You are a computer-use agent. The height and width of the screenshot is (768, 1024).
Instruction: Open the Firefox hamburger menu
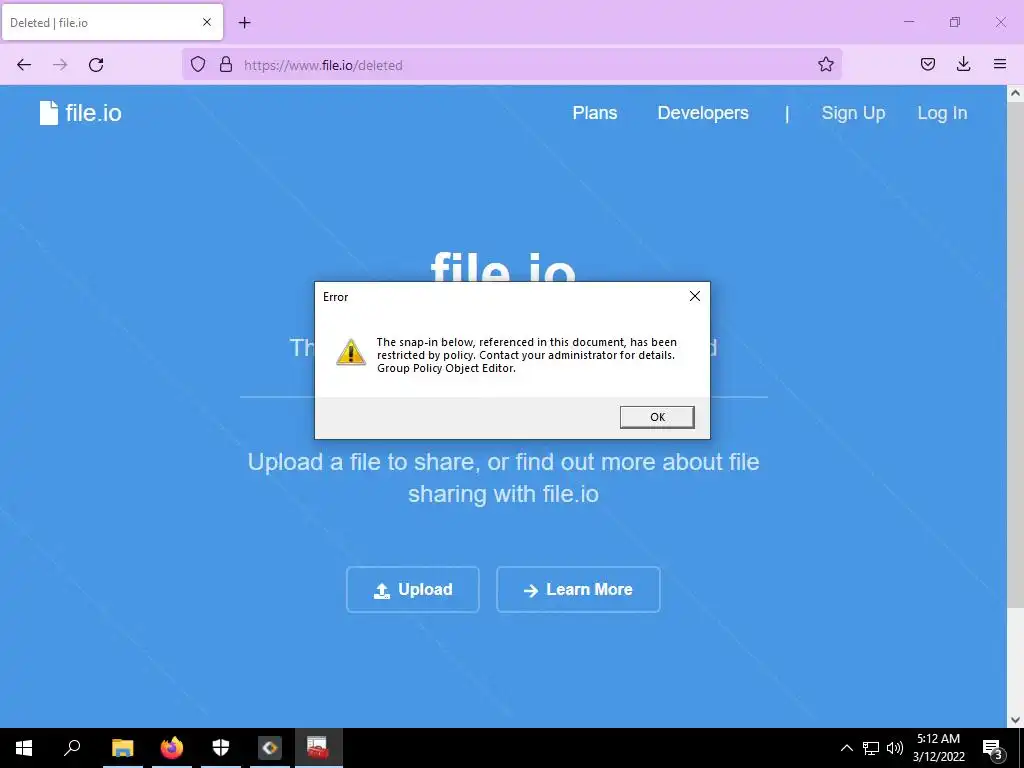coord(999,64)
